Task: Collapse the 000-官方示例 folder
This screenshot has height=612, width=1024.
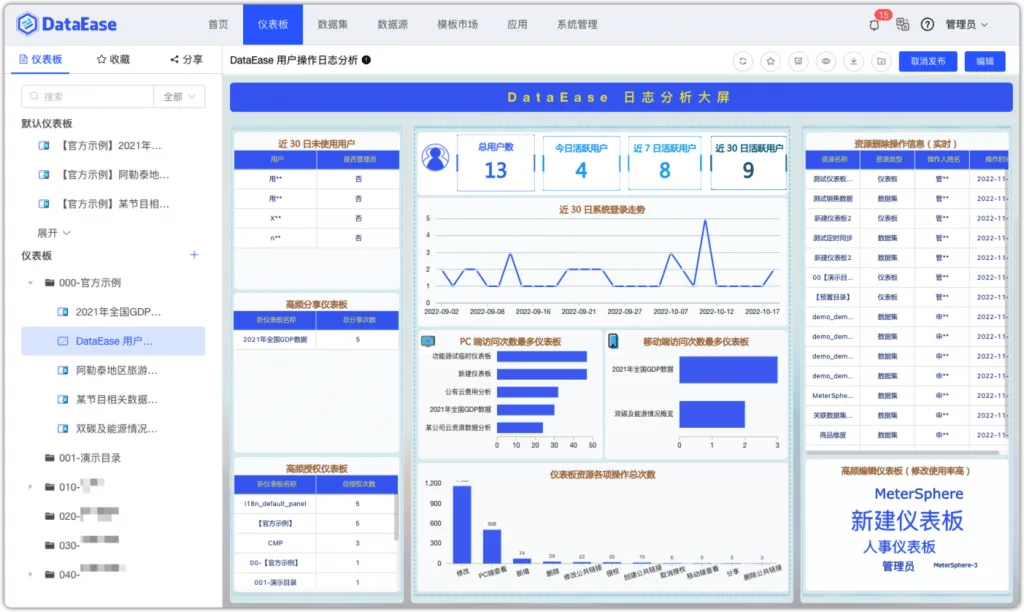Action: (31, 283)
